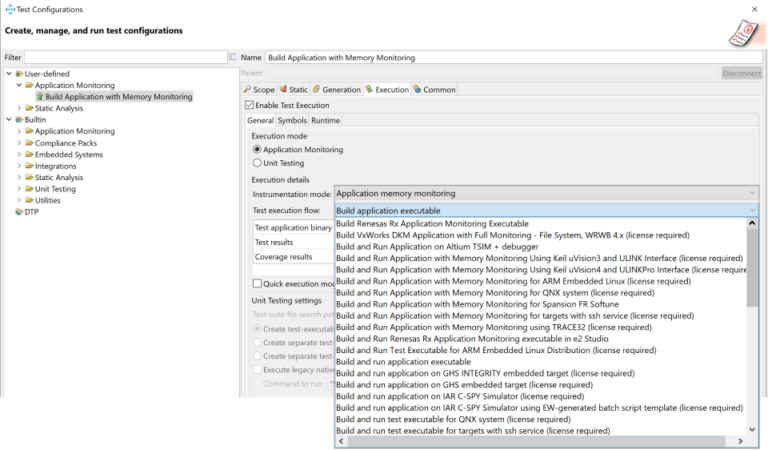Select Application Monitoring execution mode

coord(257,149)
